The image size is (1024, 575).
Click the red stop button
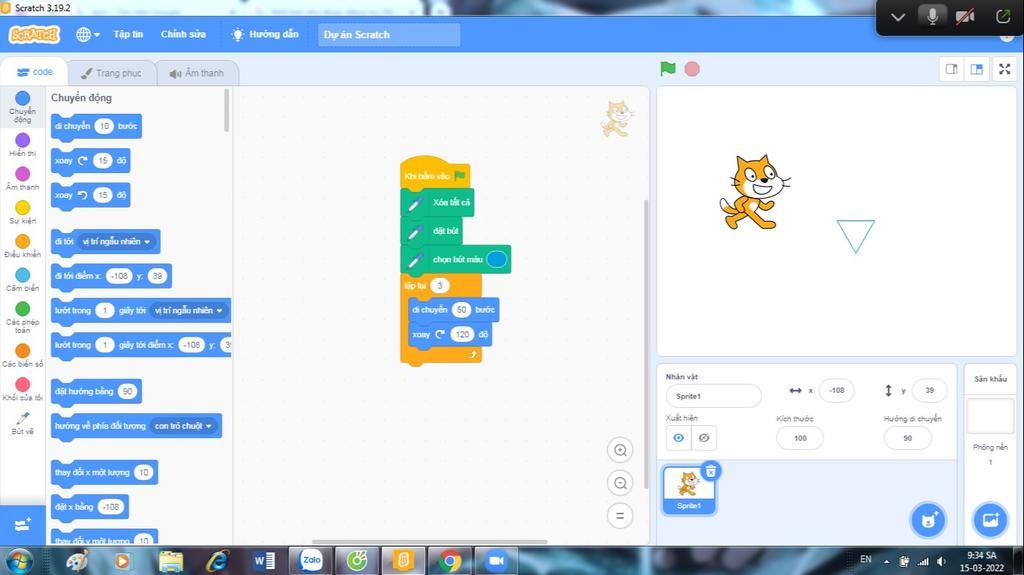pos(692,69)
